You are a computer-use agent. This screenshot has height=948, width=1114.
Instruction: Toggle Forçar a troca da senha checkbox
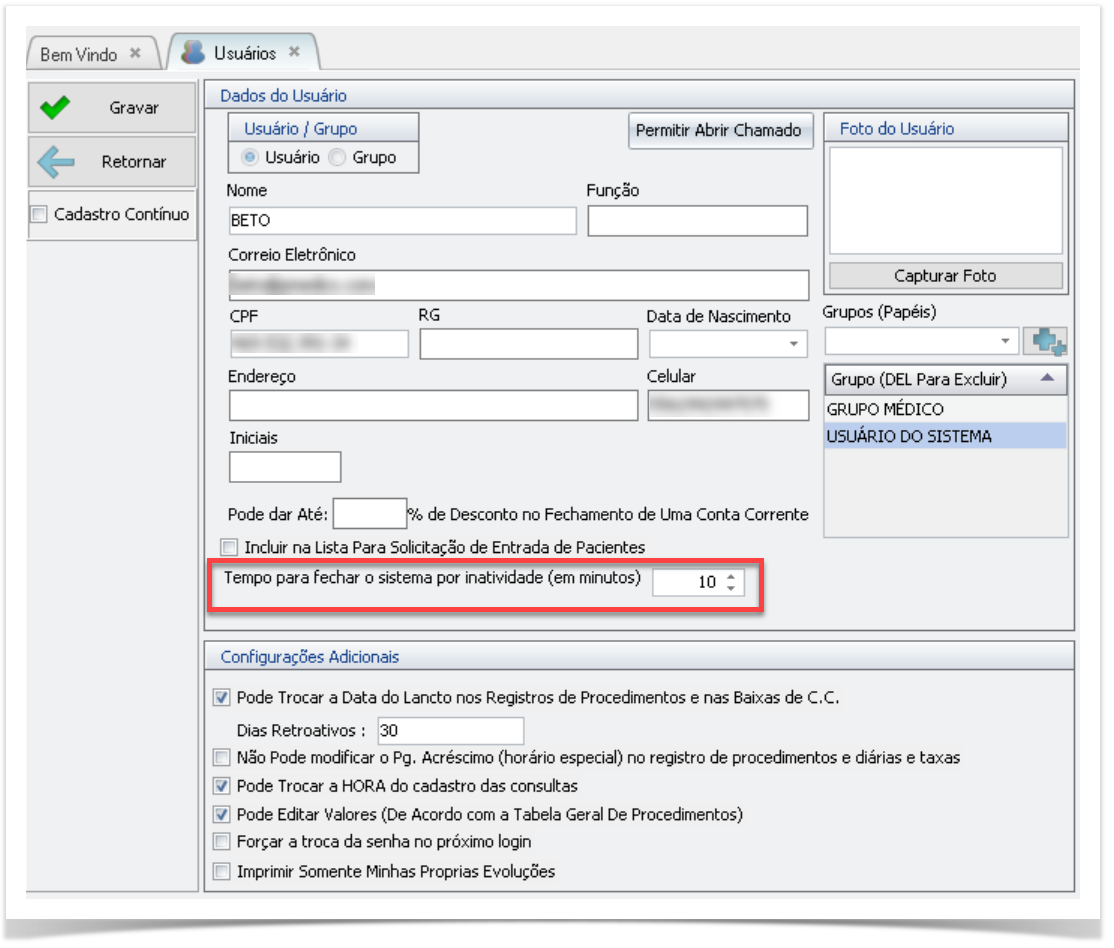point(222,841)
